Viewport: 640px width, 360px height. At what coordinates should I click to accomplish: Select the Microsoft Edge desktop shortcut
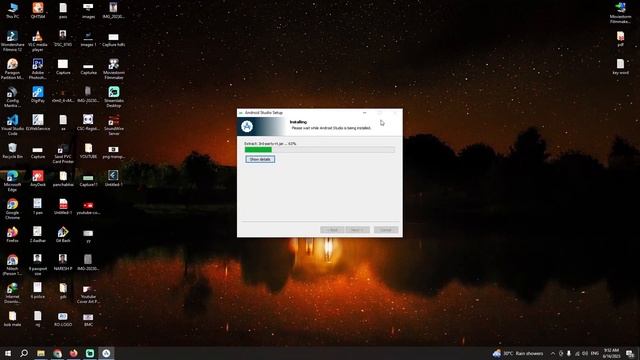[12, 181]
